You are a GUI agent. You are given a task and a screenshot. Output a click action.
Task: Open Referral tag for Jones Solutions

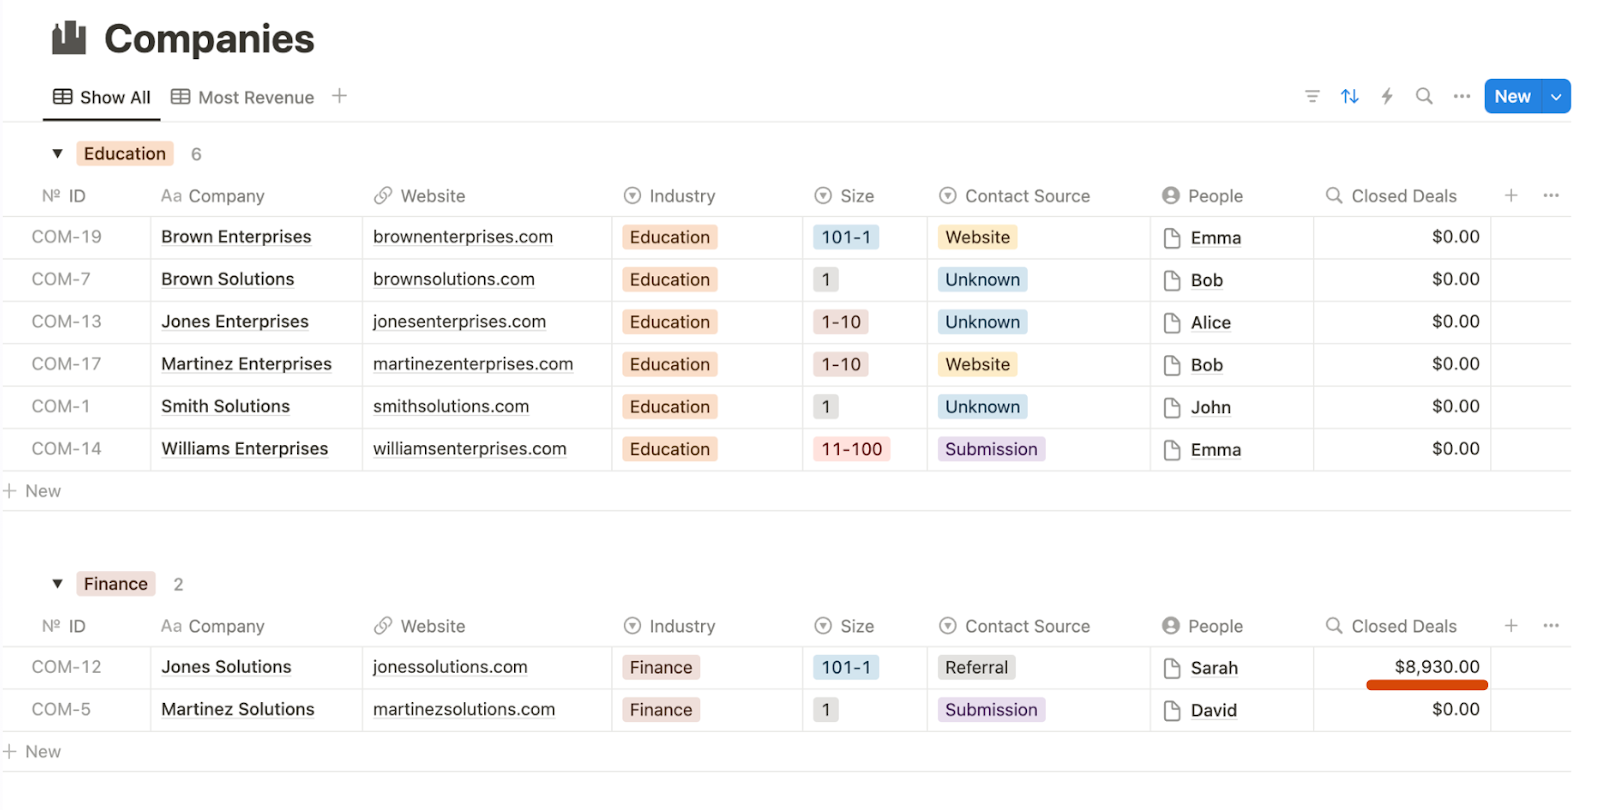click(x=976, y=667)
